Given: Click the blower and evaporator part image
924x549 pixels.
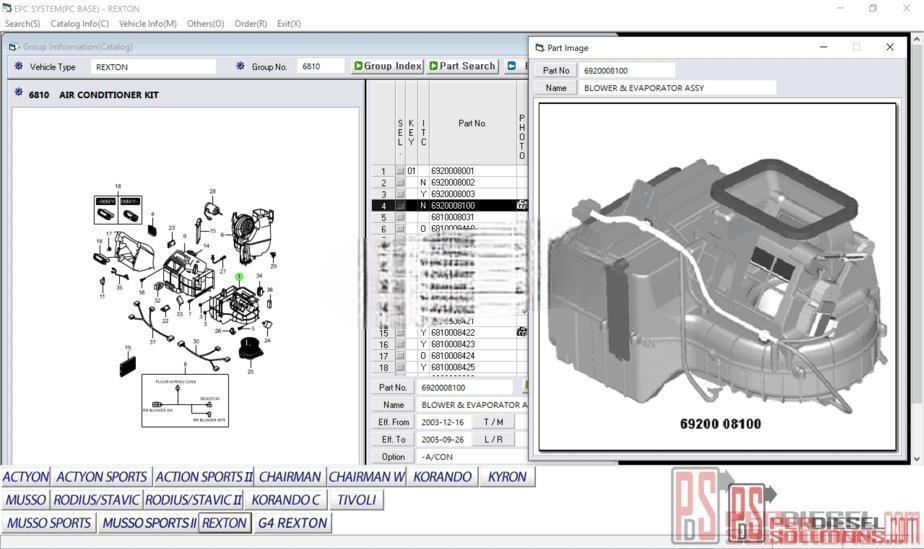Looking at the screenshot, I should [717, 277].
